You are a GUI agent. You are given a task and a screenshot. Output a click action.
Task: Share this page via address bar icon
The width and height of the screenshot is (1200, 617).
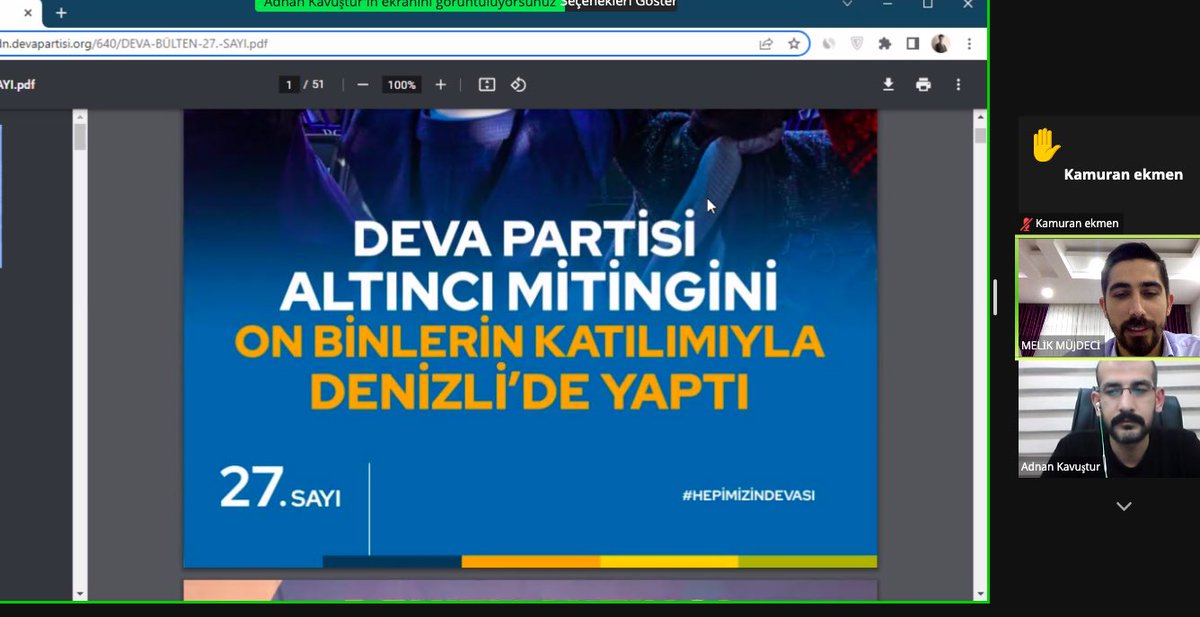click(x=766, y=44)
